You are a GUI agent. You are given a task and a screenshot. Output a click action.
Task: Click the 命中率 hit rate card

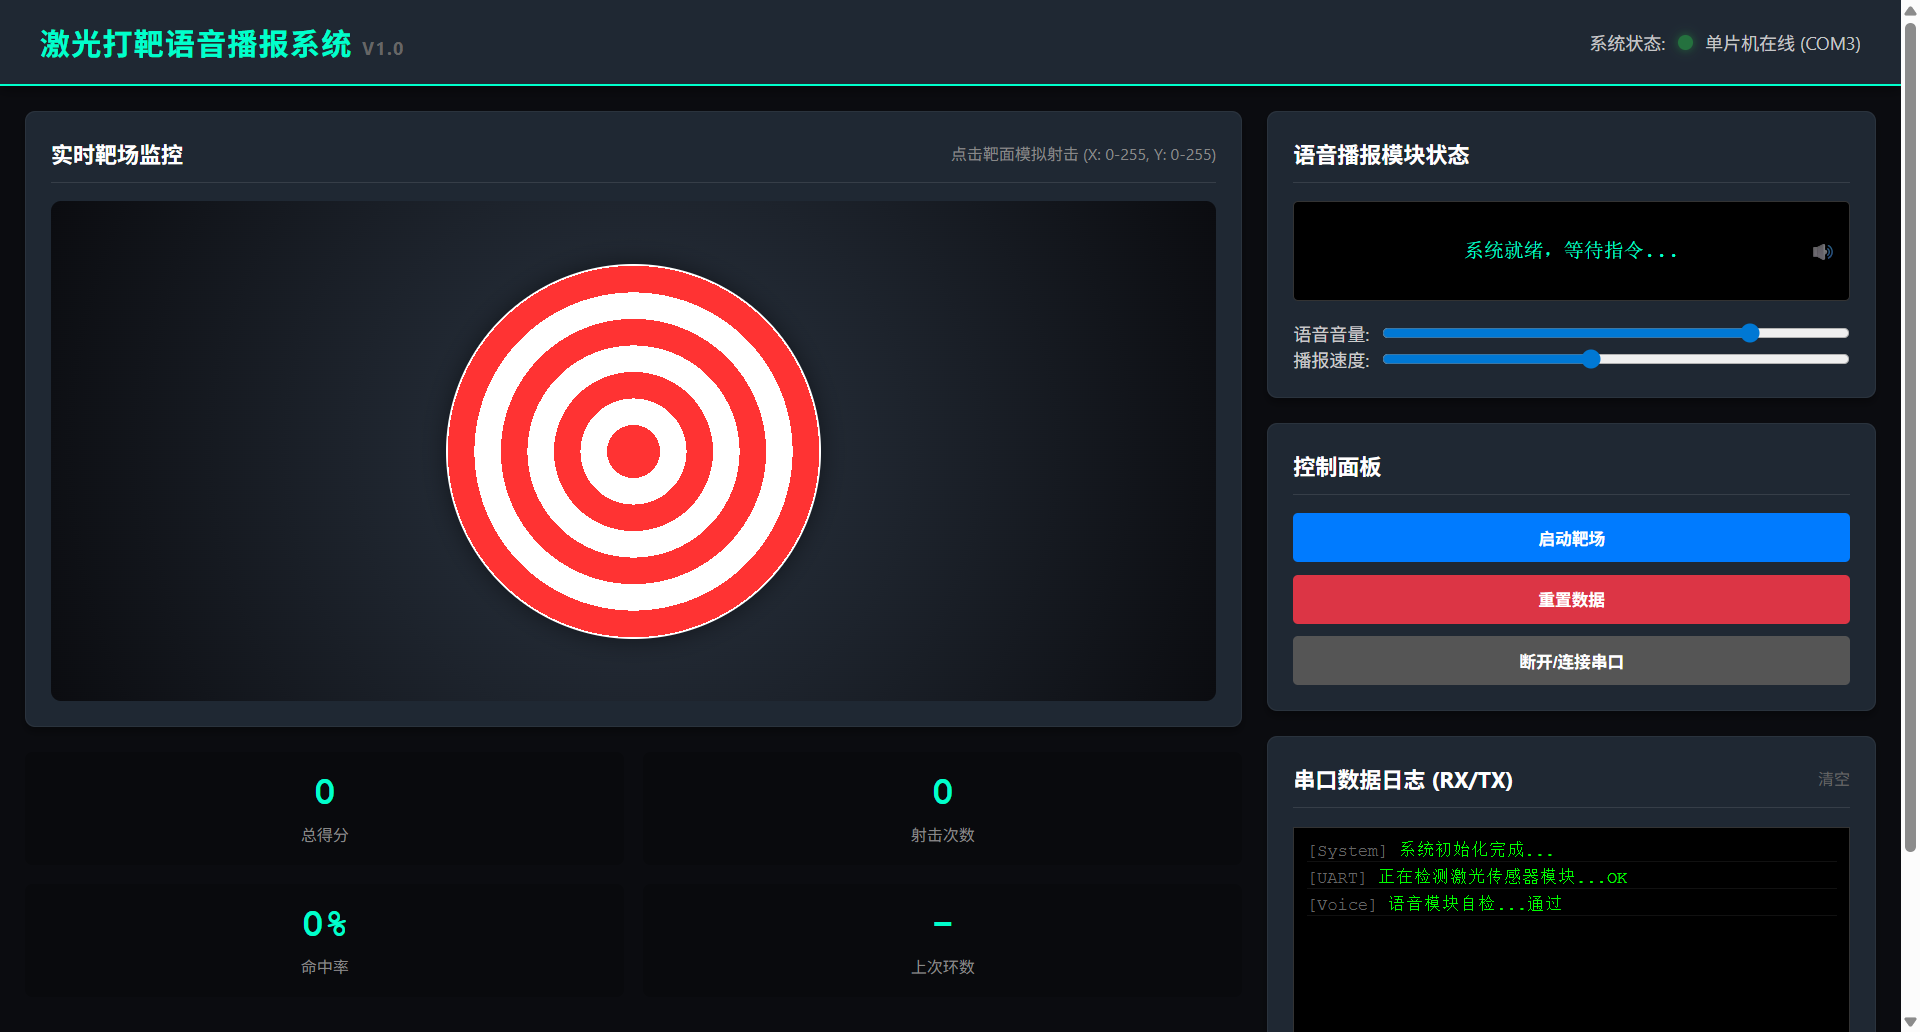click(x=325, y=940)
